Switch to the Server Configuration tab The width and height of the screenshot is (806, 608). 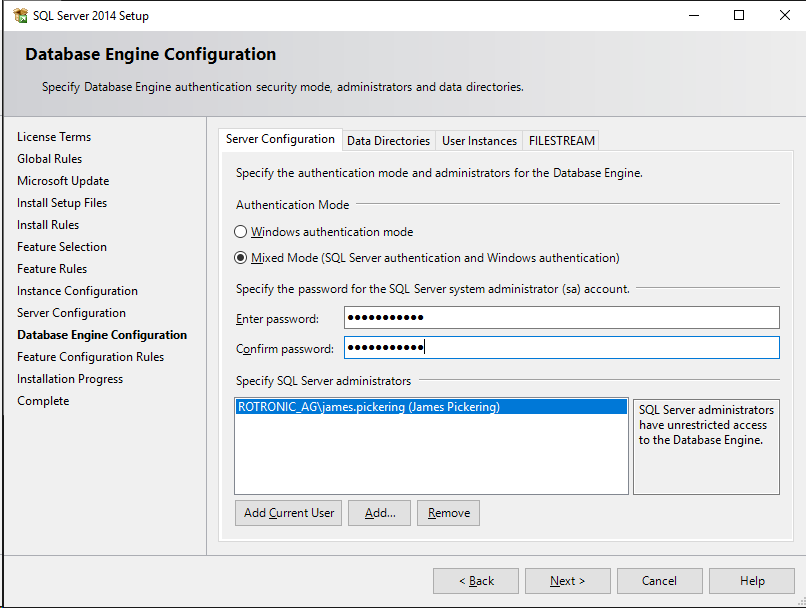(280, 139)
